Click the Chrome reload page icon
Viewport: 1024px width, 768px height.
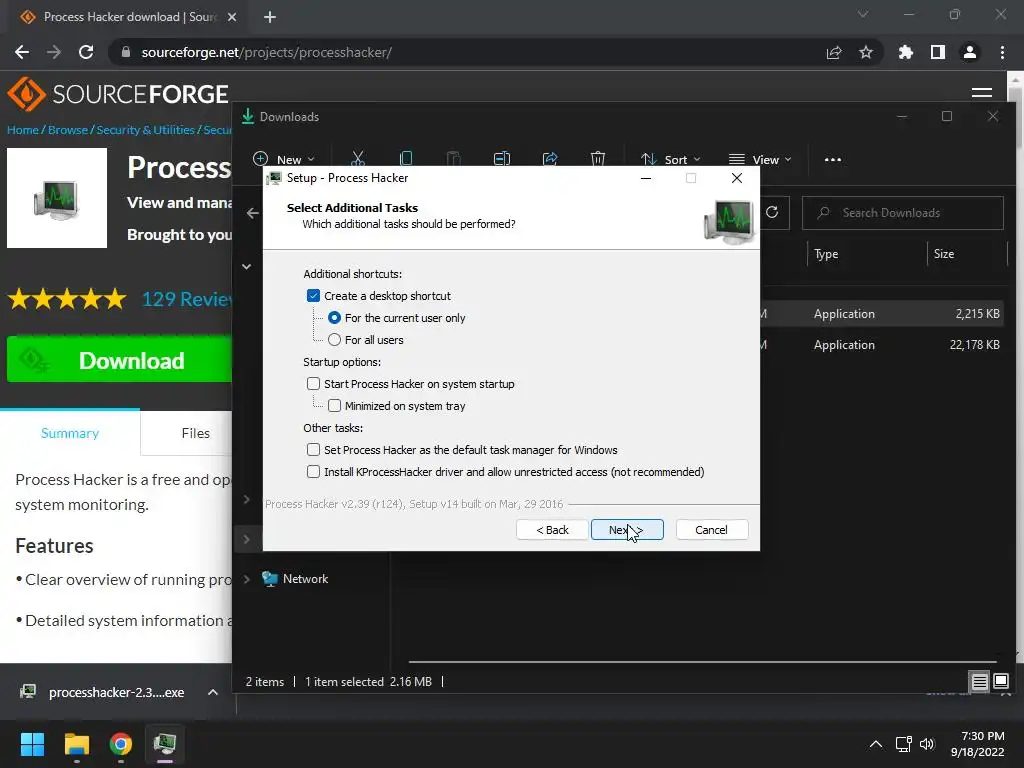(86, 52)
